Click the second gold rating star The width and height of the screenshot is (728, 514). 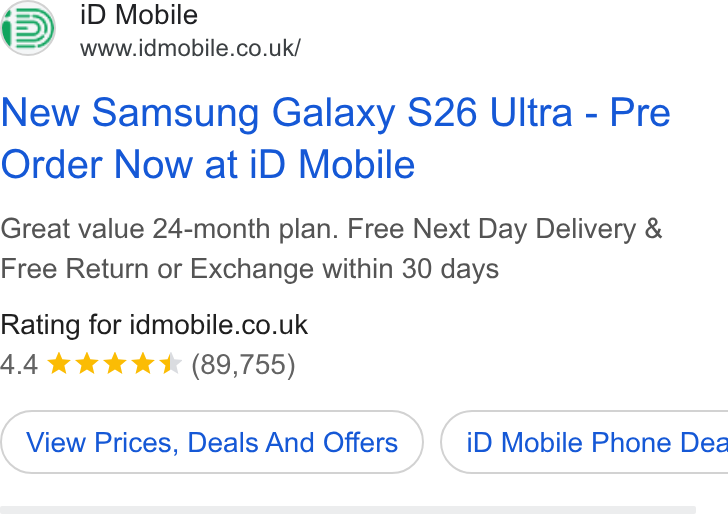(87, 363)
